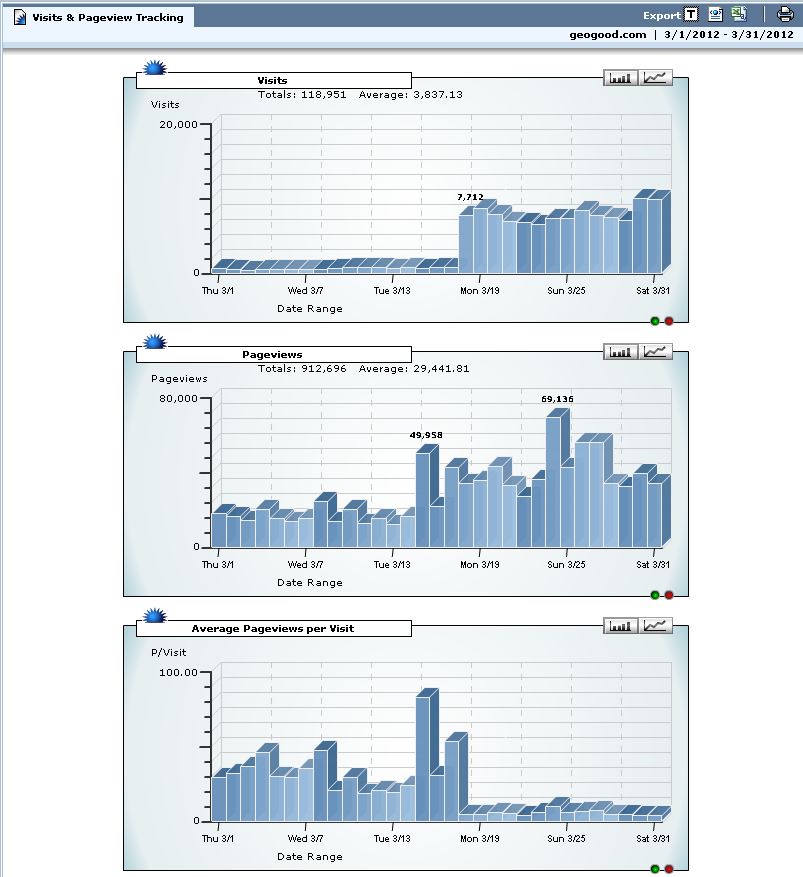Click the blue starburst icon on Visits panel
Screen dimensions: 803x877
point(154,69)
